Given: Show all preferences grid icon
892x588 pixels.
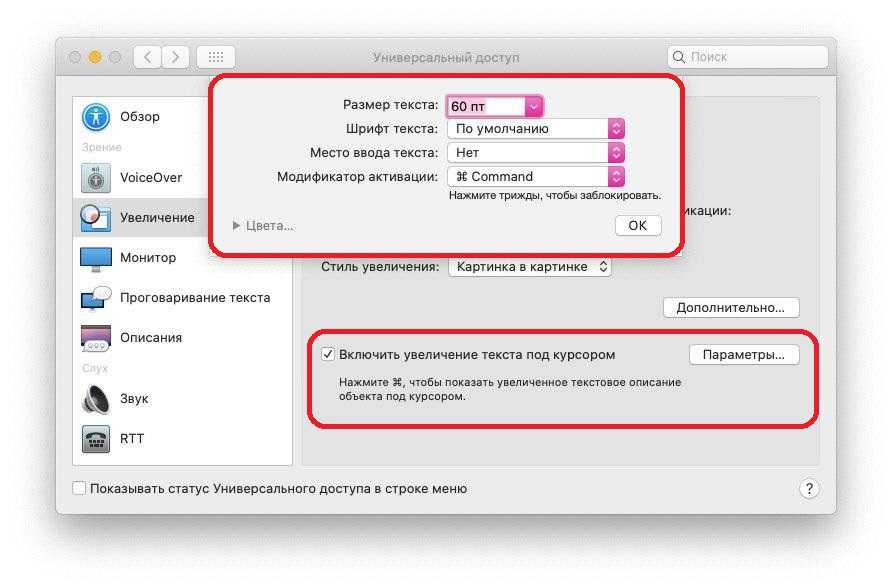Looking at the screenshot, I should coord(216,57).
